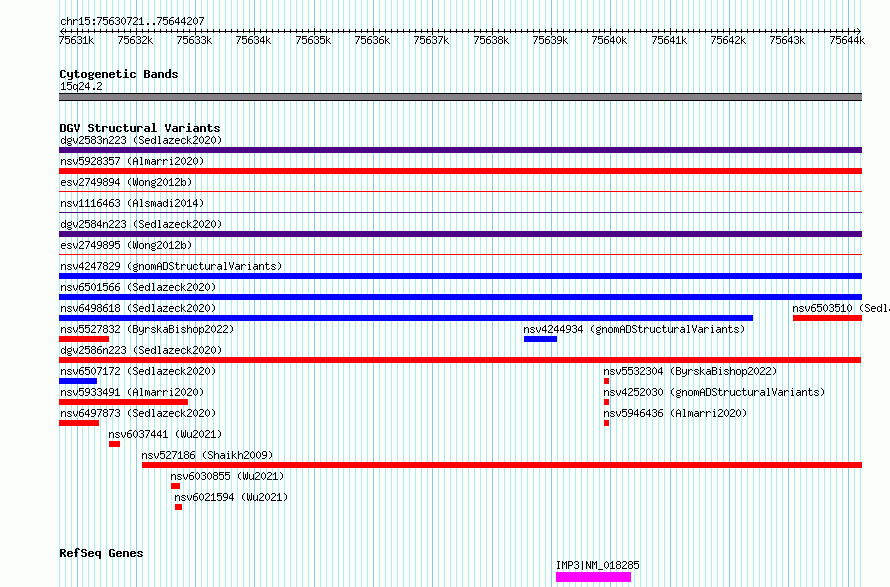
Task: Click the dgv2584n223 (Sedlazeck2020) label
Action: pos(141,224)
